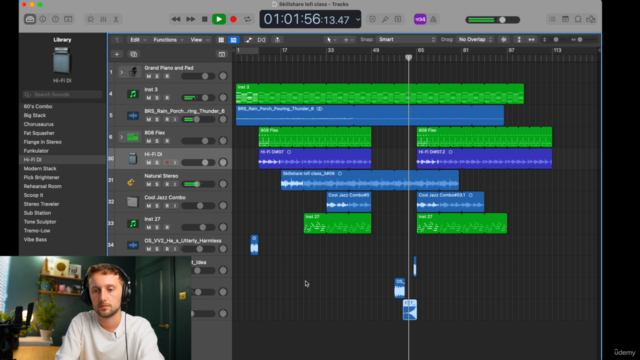Adjust pan knob on Inst 27 track

223,227
